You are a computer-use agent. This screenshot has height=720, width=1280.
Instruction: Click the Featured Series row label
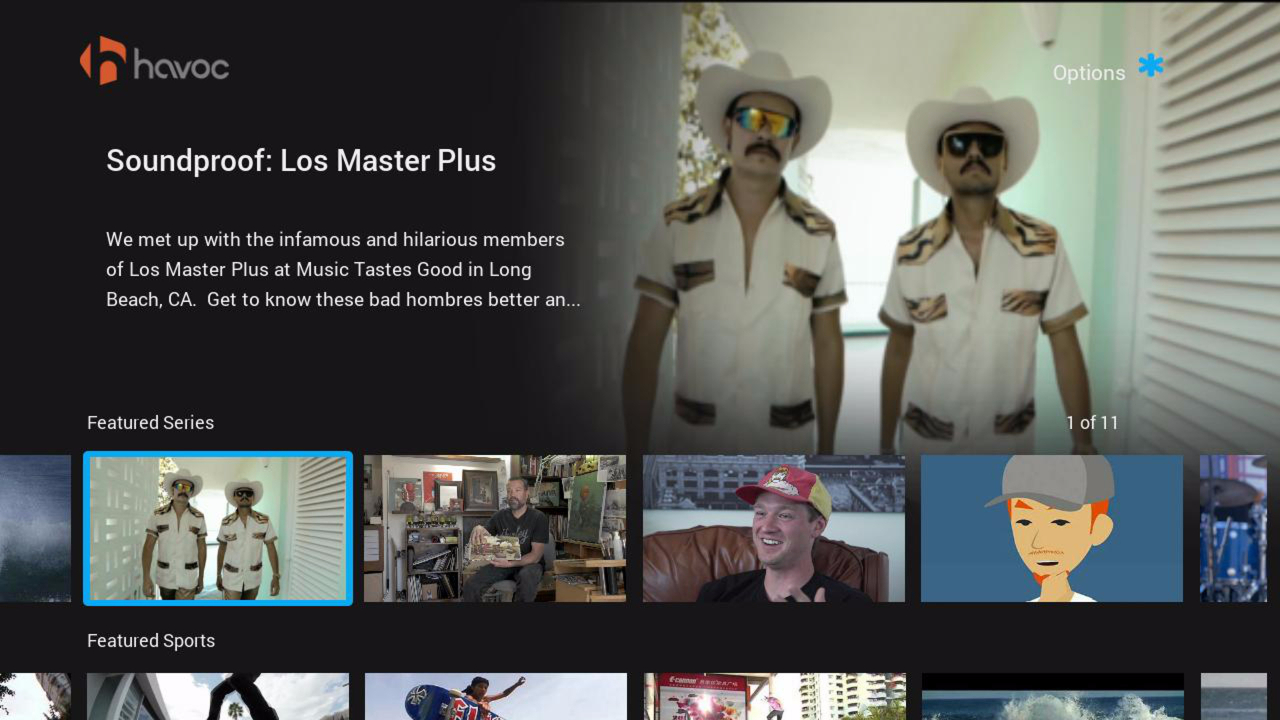click(150, 422)
